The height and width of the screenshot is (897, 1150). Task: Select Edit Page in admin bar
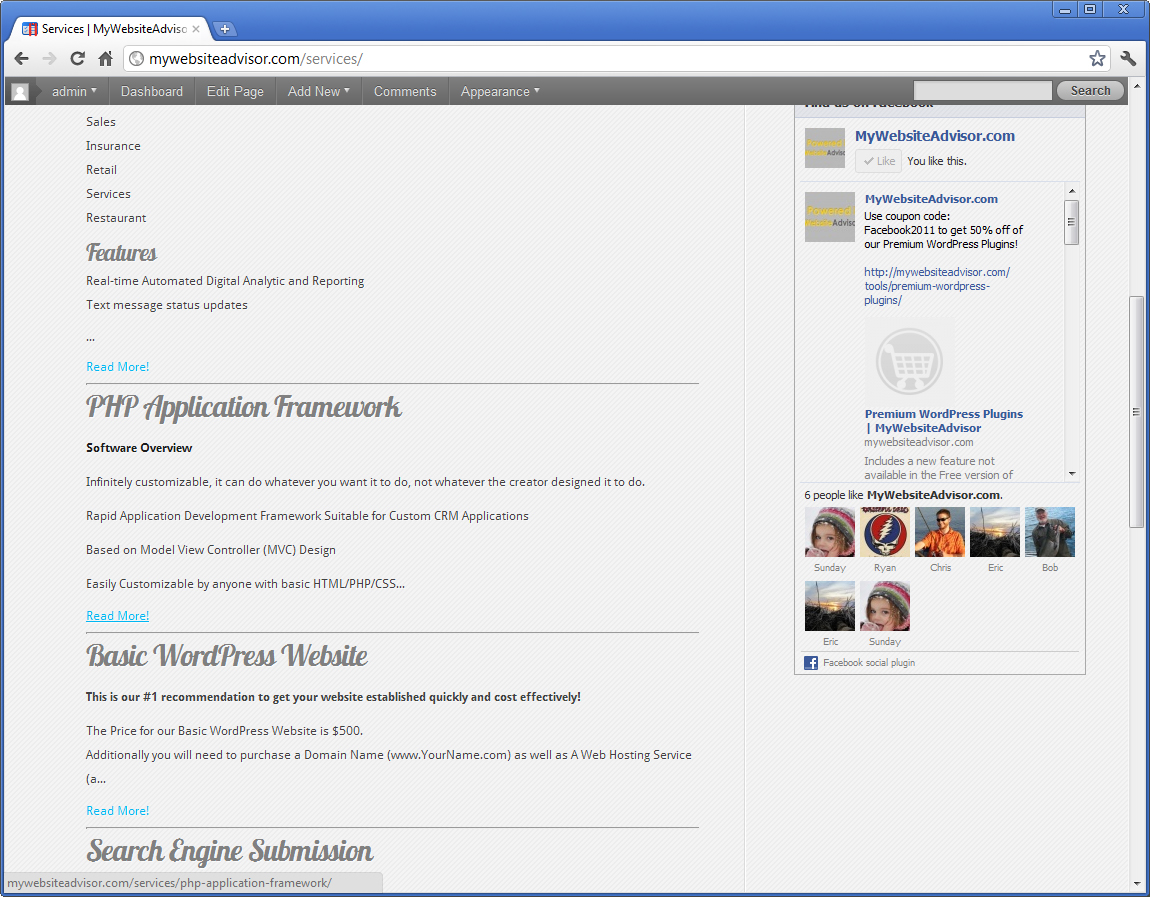(x=235, y=92)
